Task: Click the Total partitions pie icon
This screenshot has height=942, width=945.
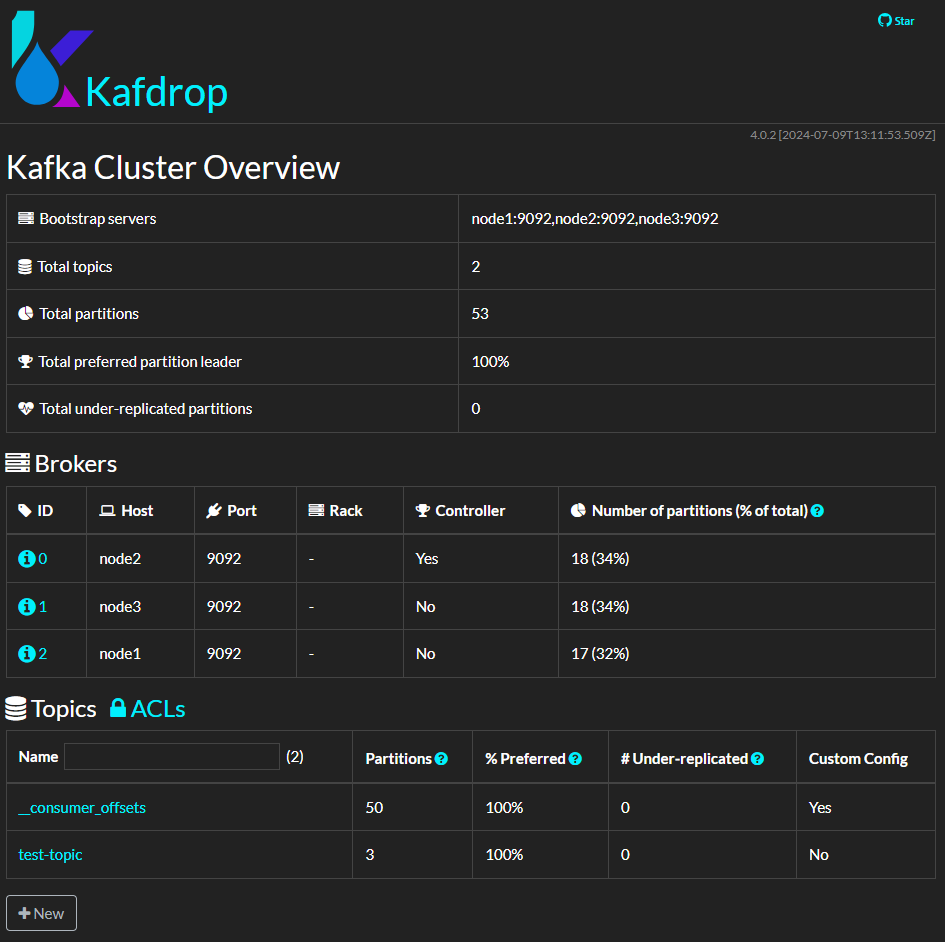Action: (x=25, y=313)
